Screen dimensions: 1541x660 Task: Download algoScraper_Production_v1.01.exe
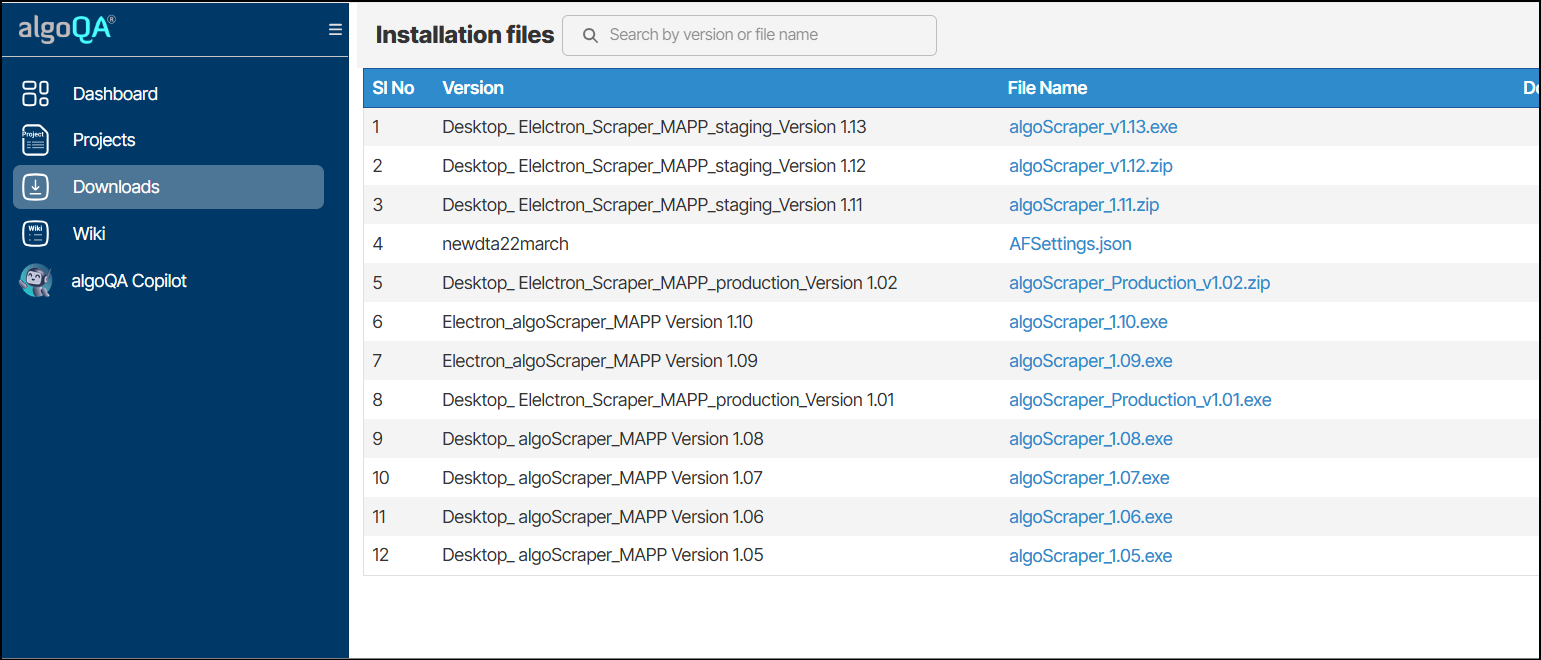[x=1140, y=400]
